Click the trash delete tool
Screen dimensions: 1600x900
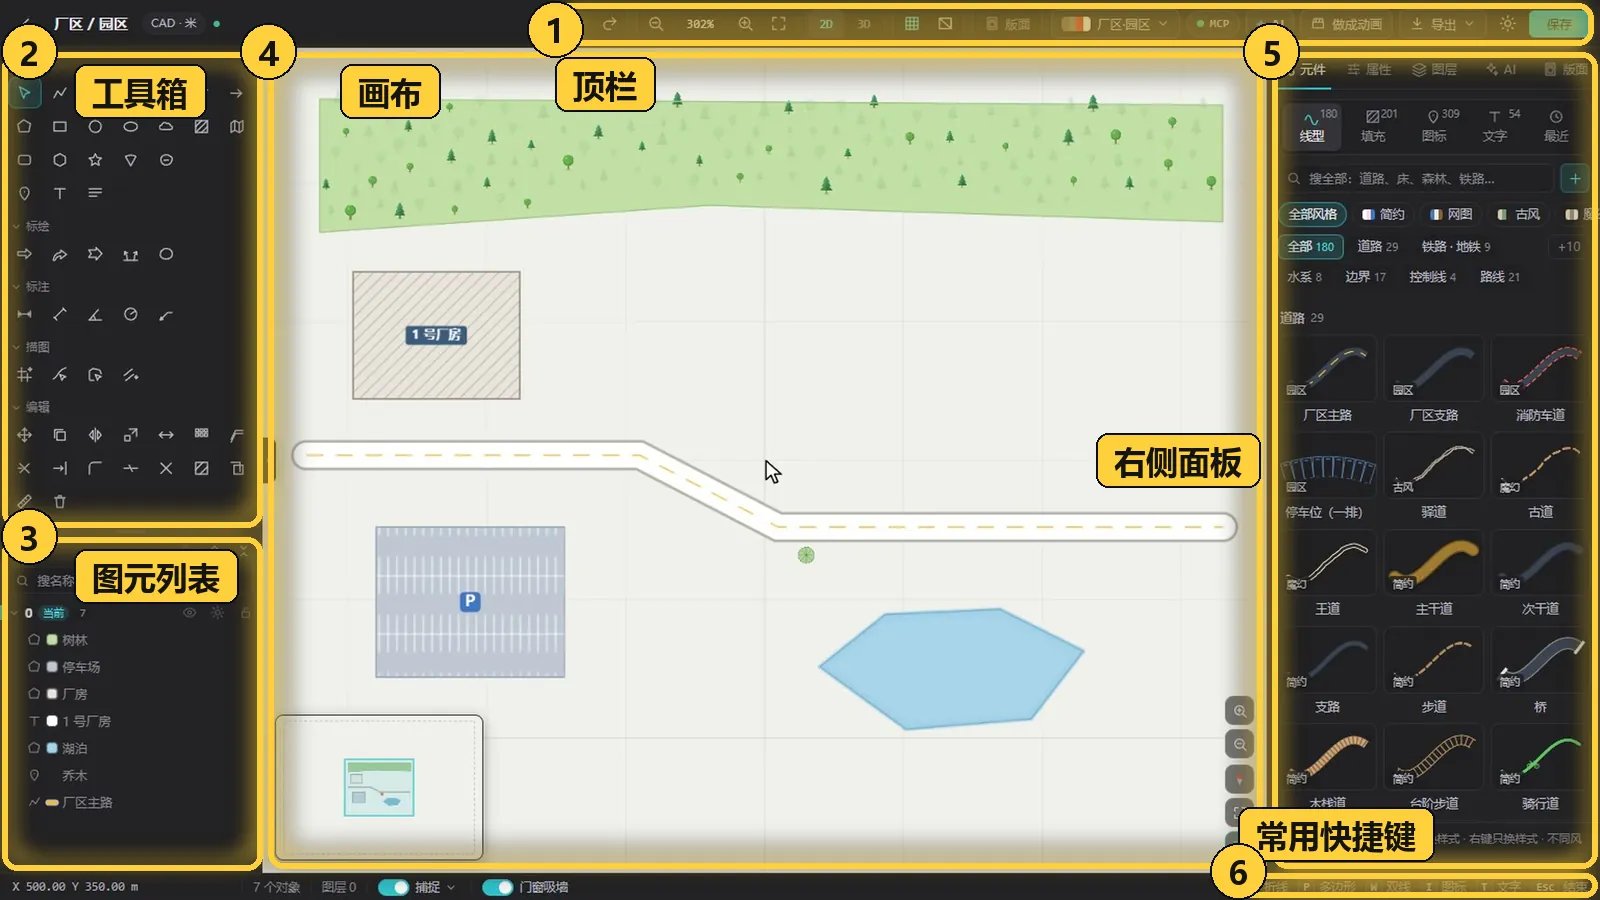(x=60, y=501)
